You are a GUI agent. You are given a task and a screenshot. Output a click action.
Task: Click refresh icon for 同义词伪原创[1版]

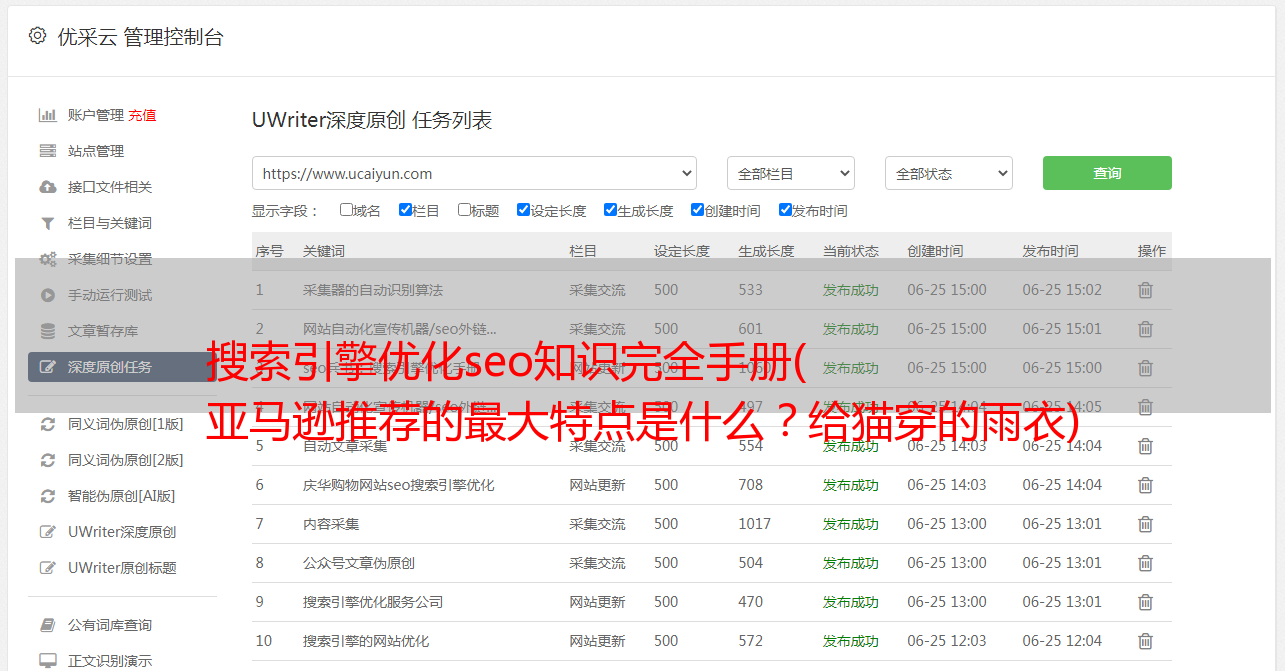point(47,424)
